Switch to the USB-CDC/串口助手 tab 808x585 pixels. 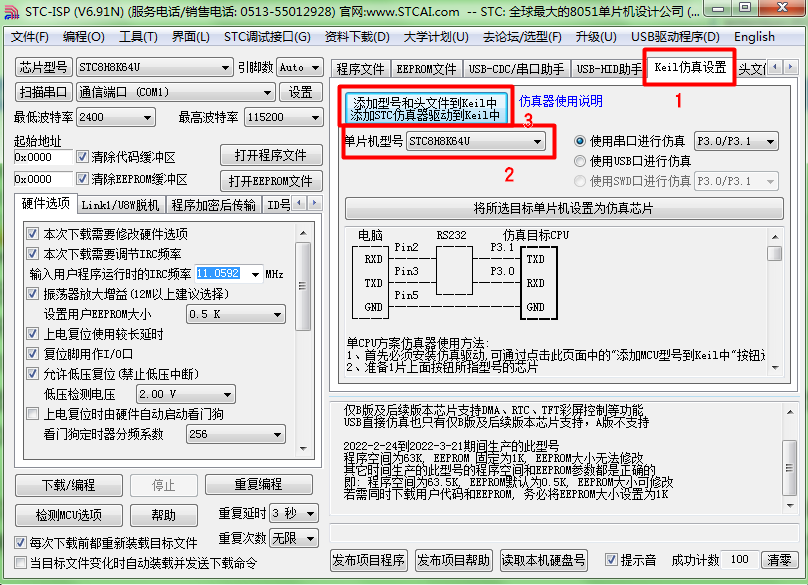pos(516,69)
